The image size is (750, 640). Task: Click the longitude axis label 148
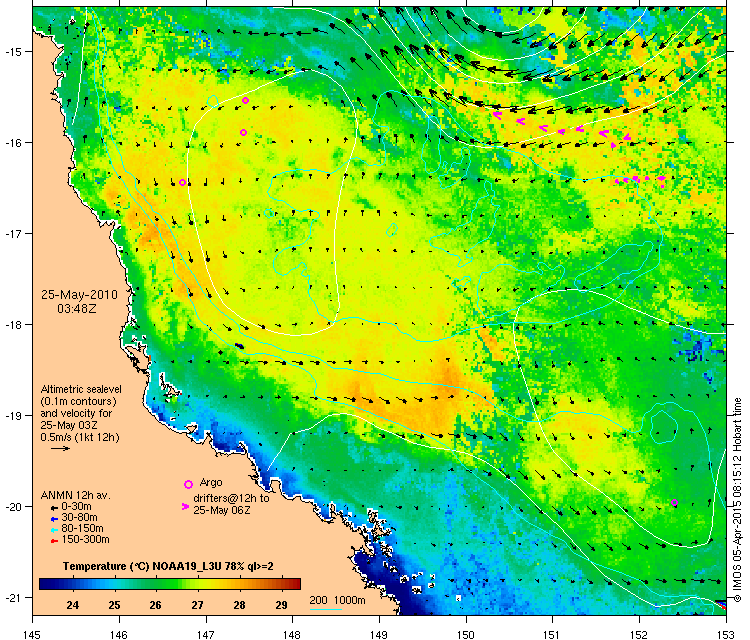point(292,635)
